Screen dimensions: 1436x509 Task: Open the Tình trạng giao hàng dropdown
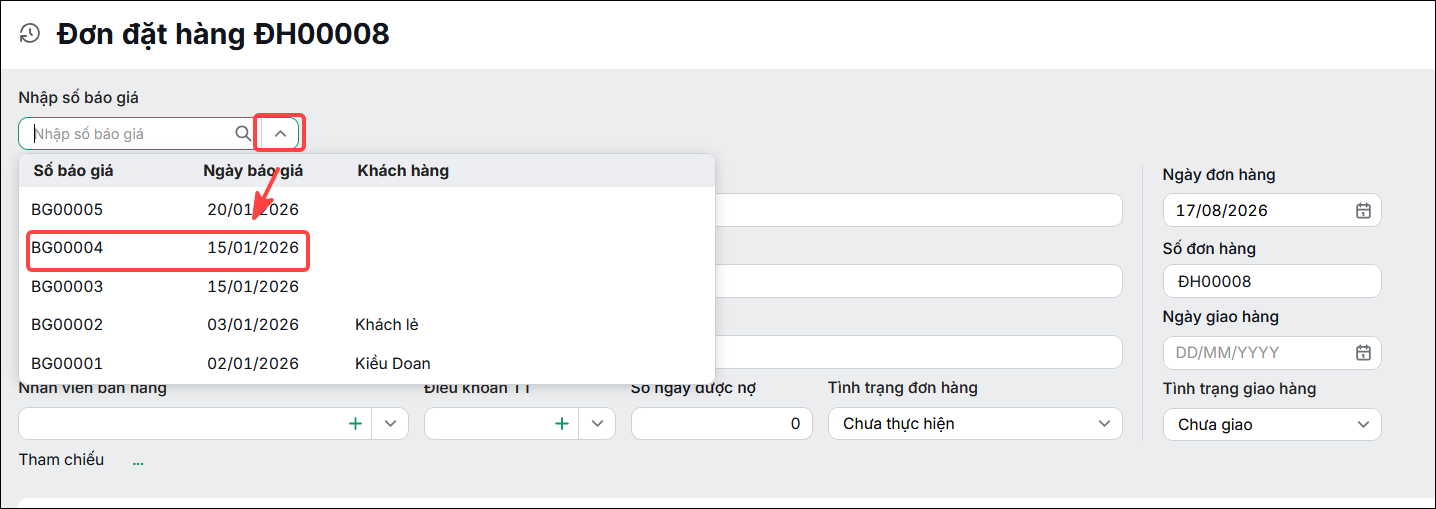click(1272, 425)
